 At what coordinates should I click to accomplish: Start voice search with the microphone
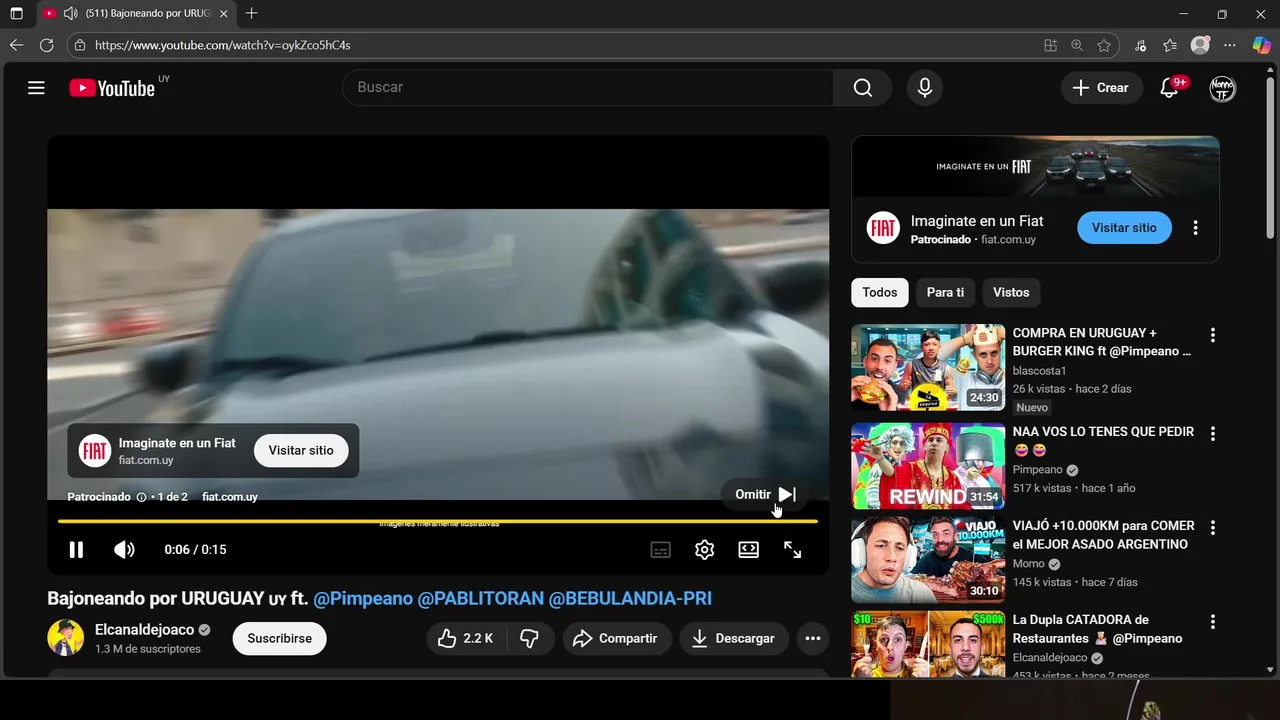925,88
